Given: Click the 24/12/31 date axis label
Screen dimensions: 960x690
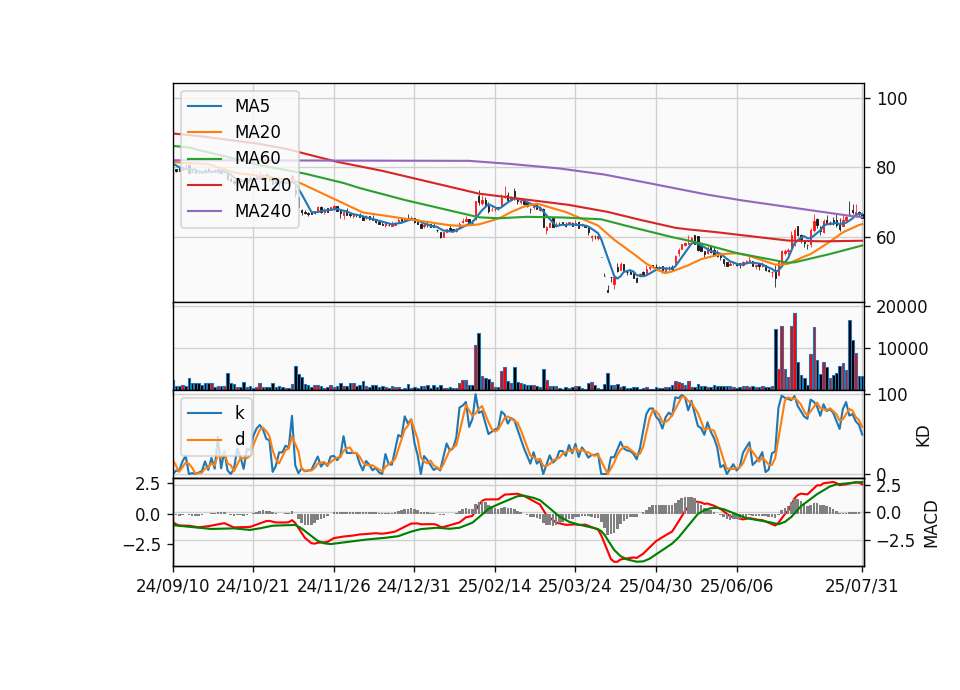Looking at the screenshot, I should coord(414,586).
